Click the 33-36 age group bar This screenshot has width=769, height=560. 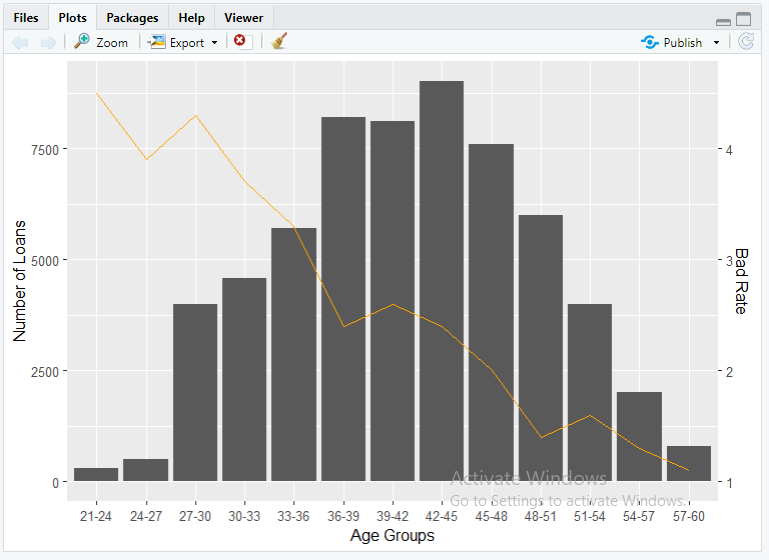294,355
